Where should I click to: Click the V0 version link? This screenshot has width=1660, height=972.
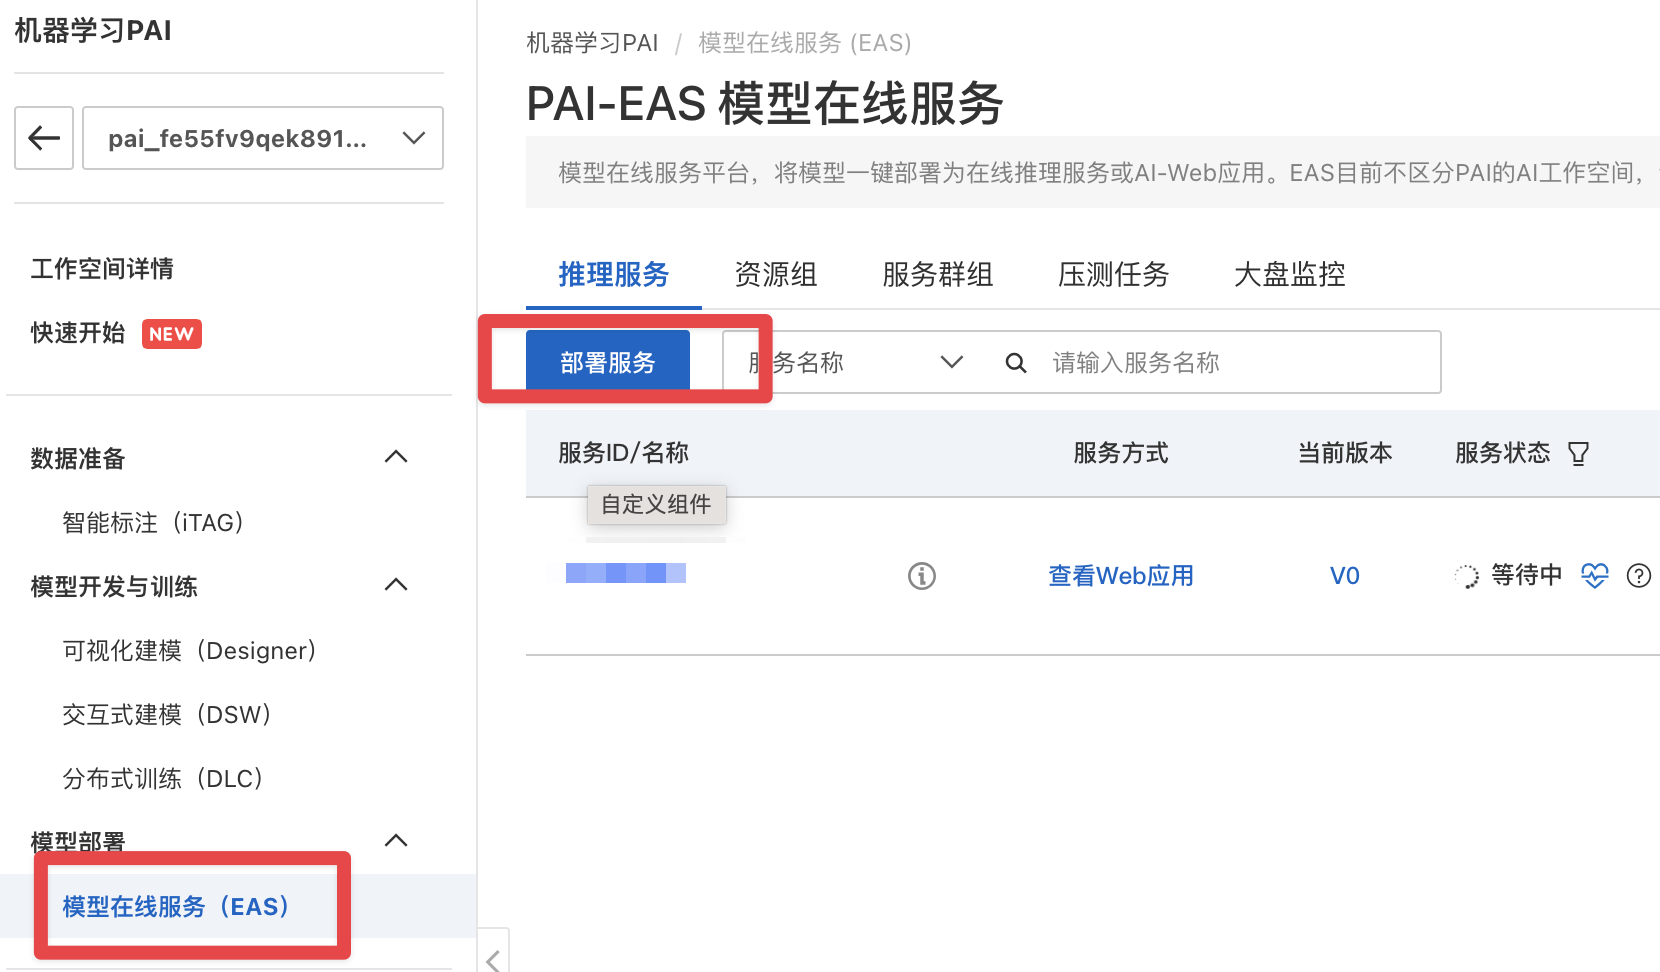click(x=1345, y=576)
